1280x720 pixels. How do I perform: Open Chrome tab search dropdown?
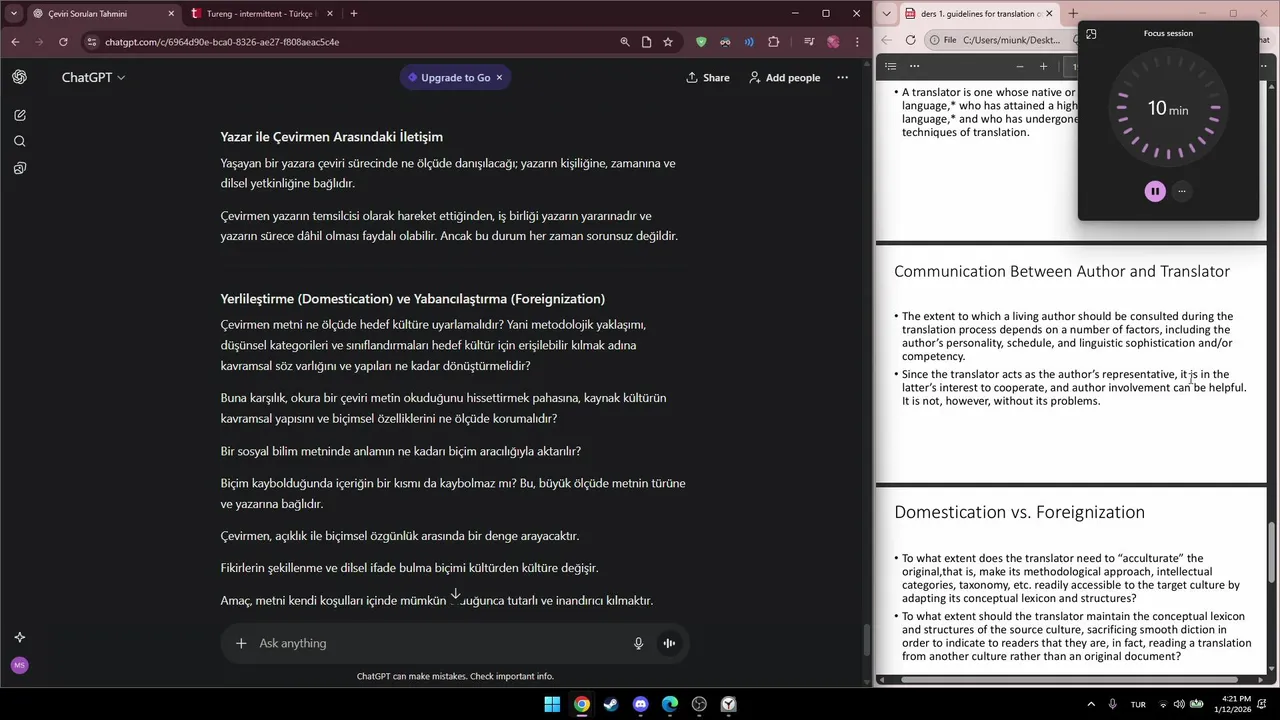13,13
